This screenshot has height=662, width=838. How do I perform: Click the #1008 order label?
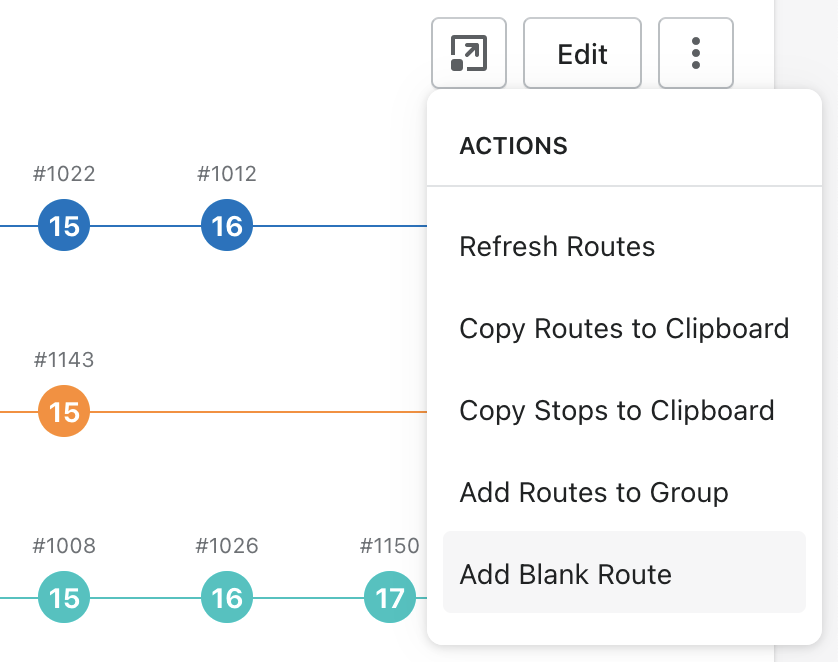(x=64, y=546)
